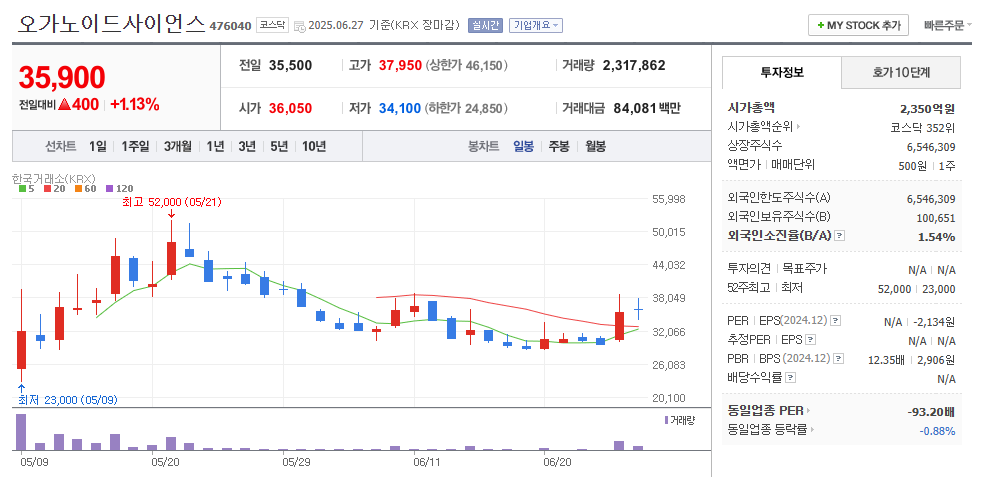Click help icon next to 외국인소진율(B/A)

pyautogui.click(x=840, y=236)
